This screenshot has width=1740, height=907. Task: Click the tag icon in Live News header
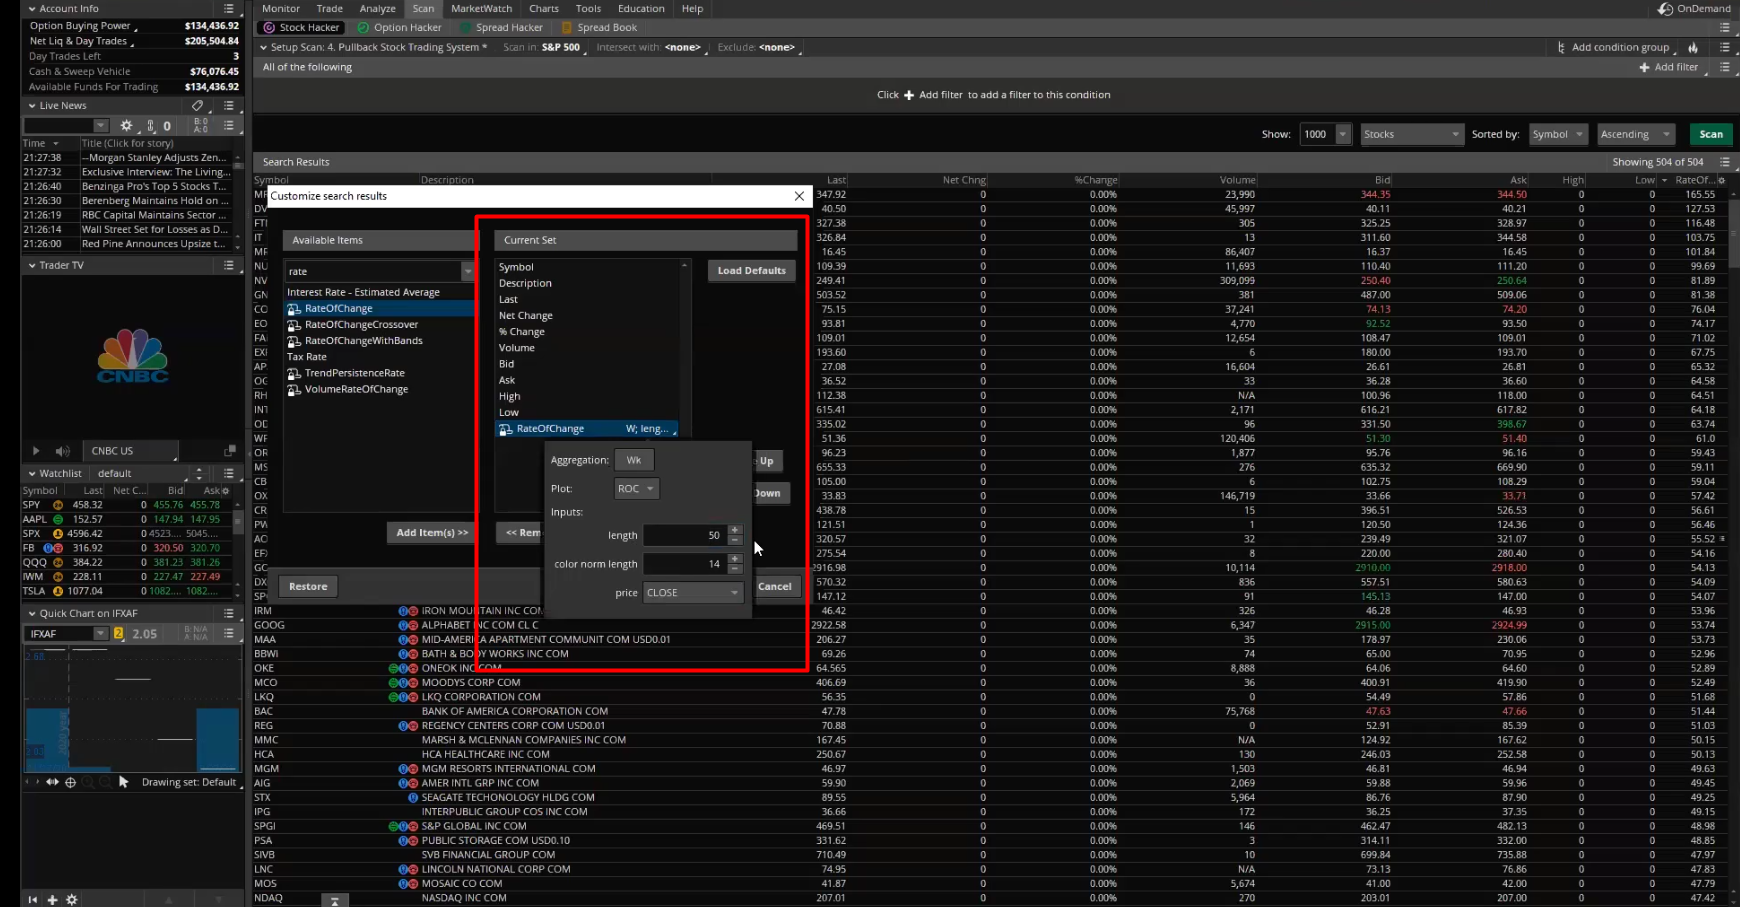click(197, 105)
